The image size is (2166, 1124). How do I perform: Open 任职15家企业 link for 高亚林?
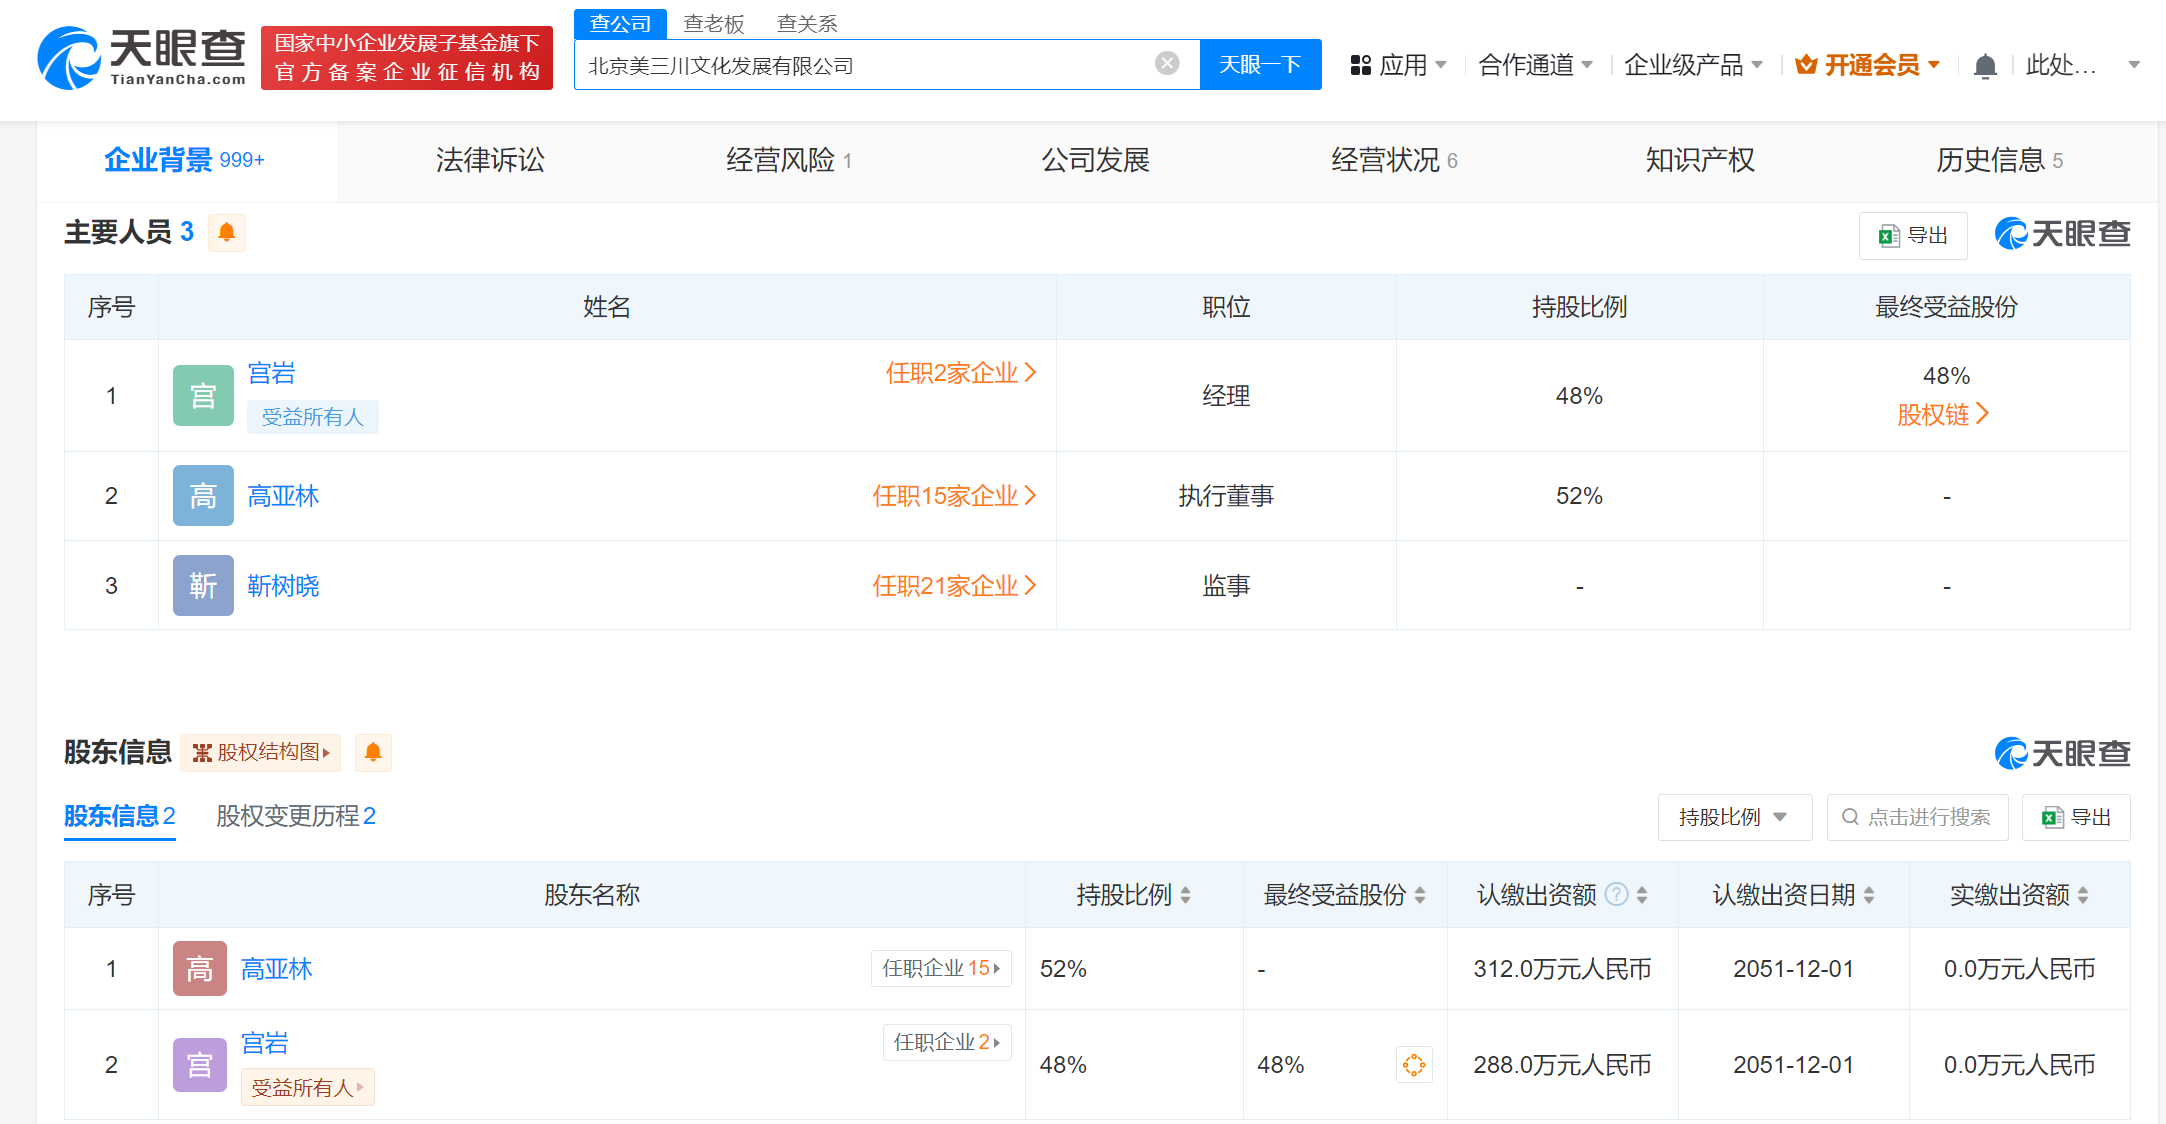(x=955, y=496)
